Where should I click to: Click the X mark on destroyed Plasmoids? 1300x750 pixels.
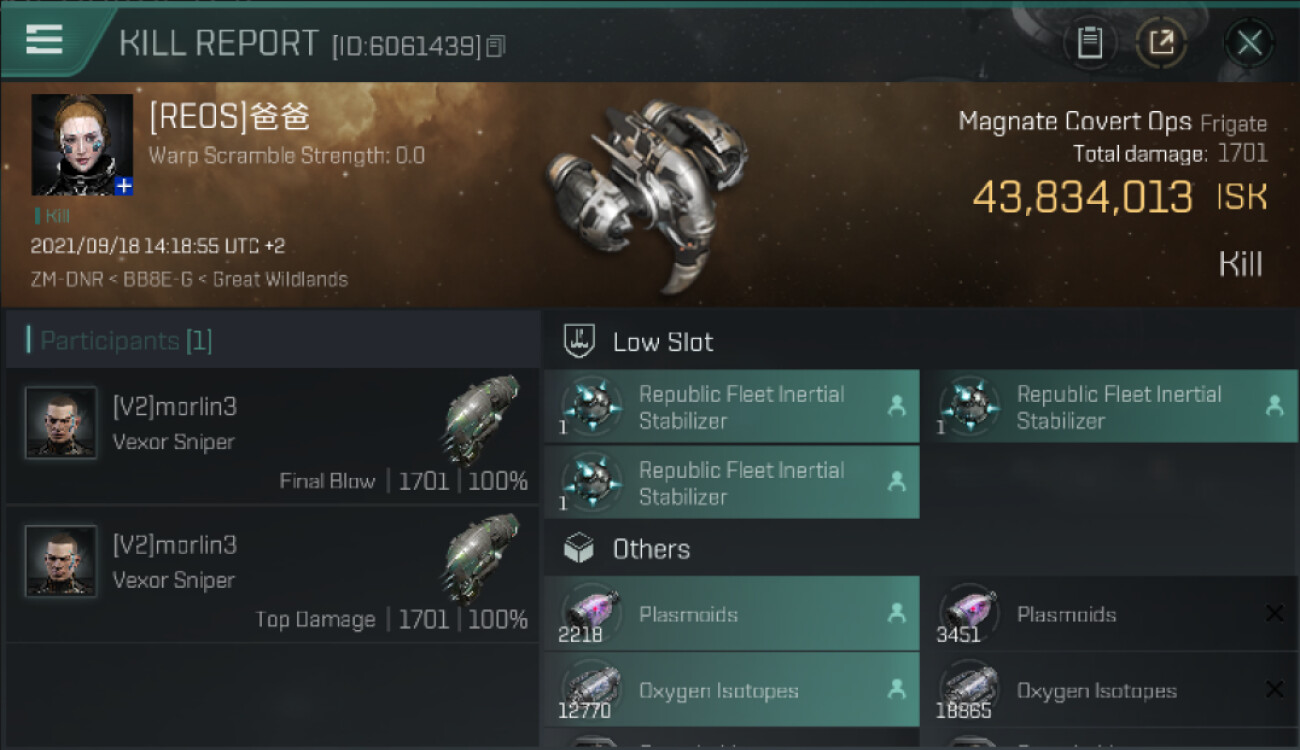click(x=1274, y=614)
